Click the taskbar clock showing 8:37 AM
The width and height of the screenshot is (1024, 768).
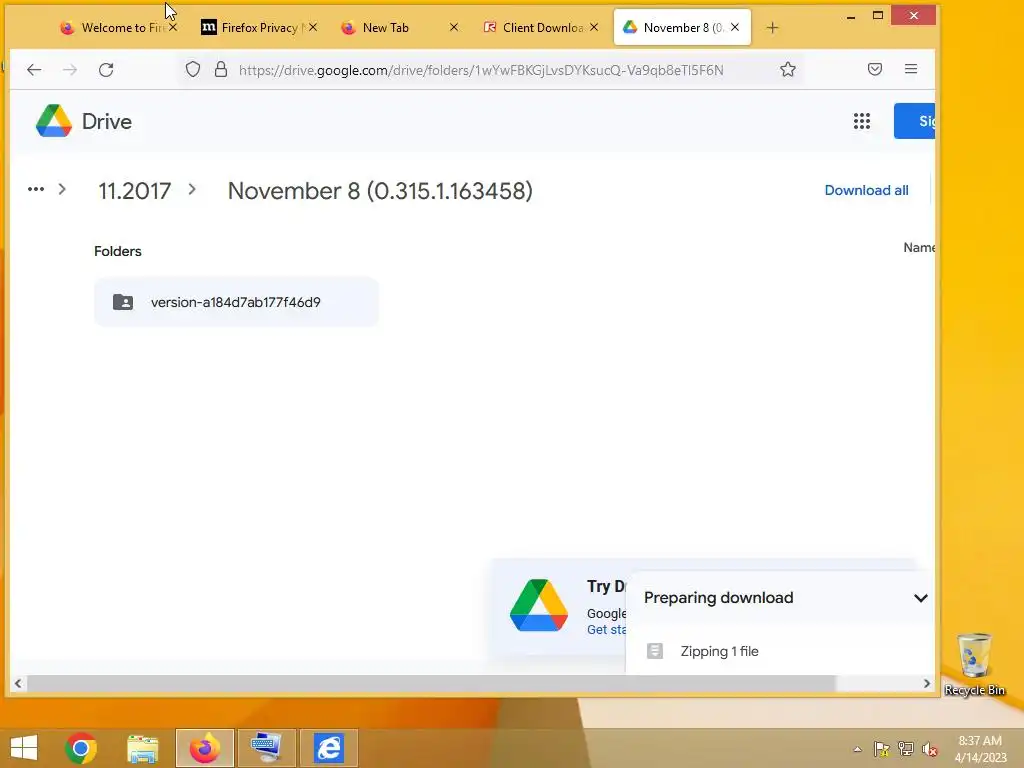[x=980, y=748]
